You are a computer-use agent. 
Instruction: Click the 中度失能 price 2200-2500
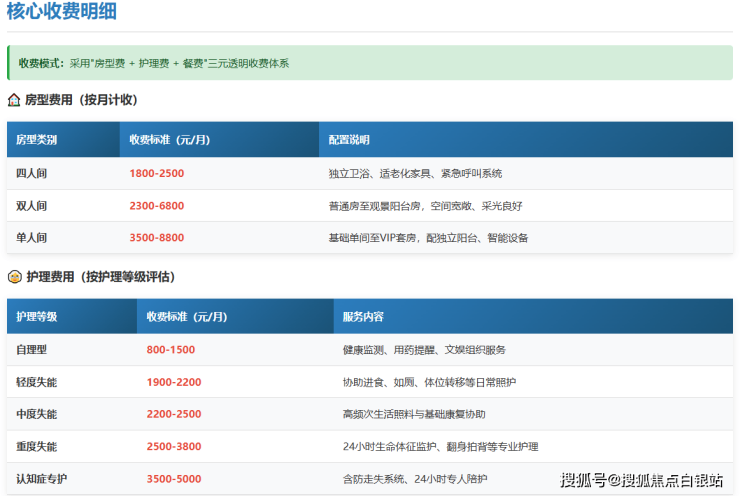(x=174, y=414)
